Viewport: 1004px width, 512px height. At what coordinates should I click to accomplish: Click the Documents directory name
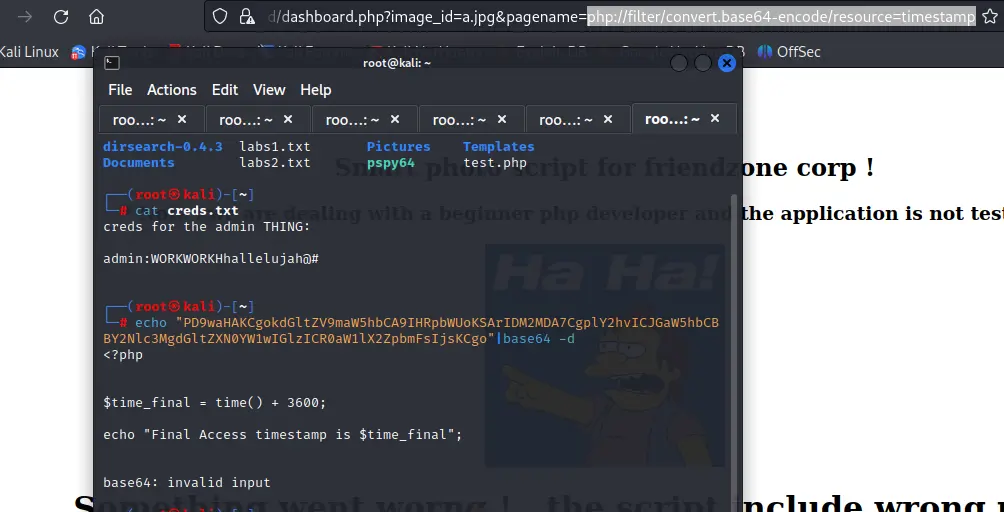[x=138, y=163]
